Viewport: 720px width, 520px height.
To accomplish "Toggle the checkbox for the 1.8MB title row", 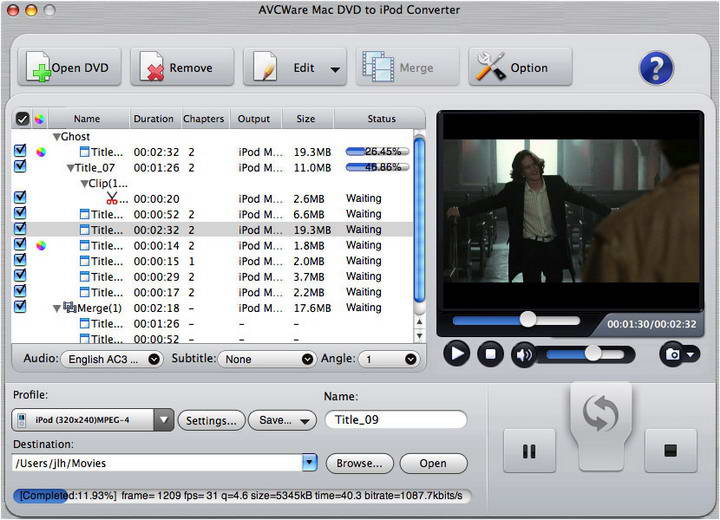I will click(20, 244).
